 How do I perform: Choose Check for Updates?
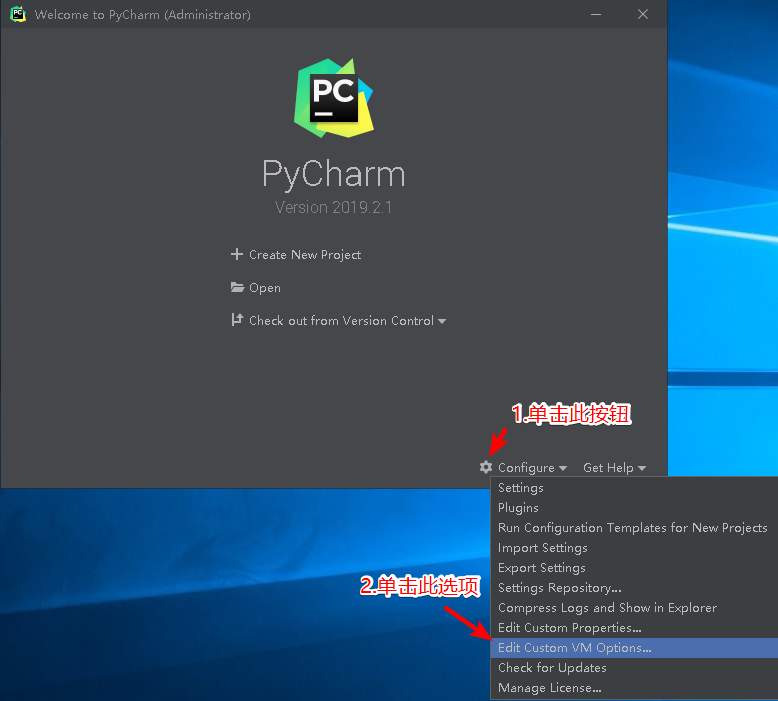point(634,668)
